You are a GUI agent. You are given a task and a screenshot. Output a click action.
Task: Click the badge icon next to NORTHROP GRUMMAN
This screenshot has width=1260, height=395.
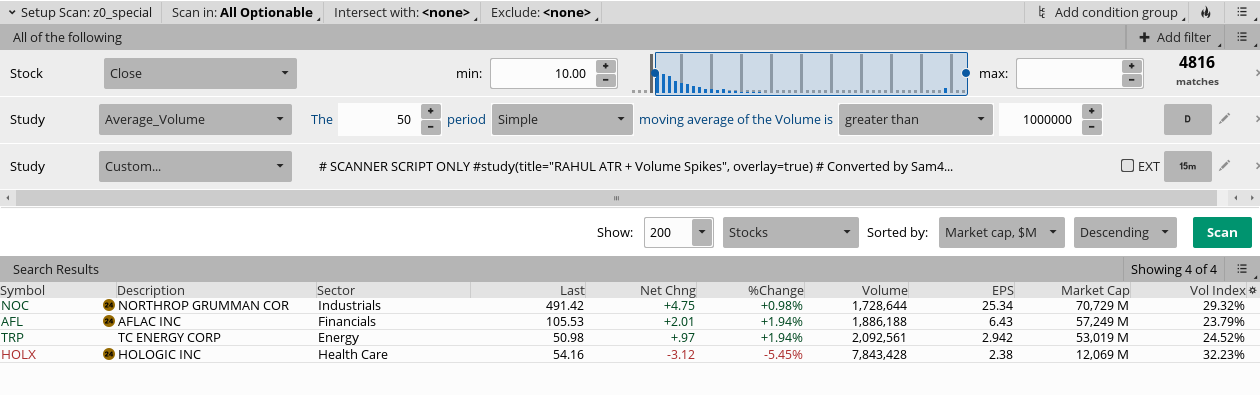coord(109,305)
